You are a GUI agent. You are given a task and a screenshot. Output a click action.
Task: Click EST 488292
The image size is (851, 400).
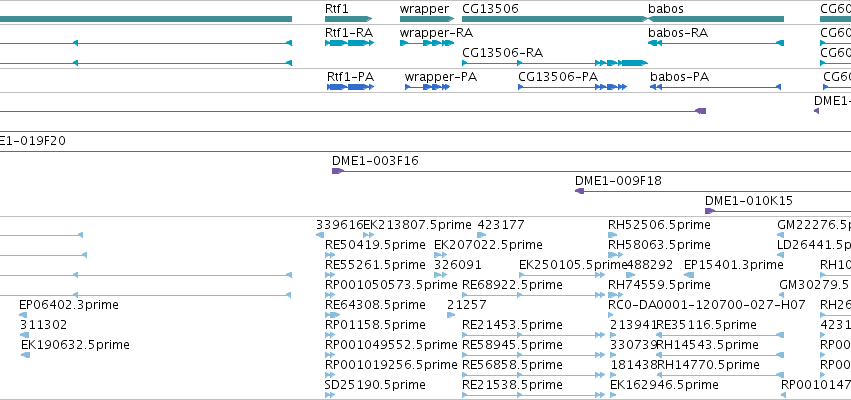(650, 265)
